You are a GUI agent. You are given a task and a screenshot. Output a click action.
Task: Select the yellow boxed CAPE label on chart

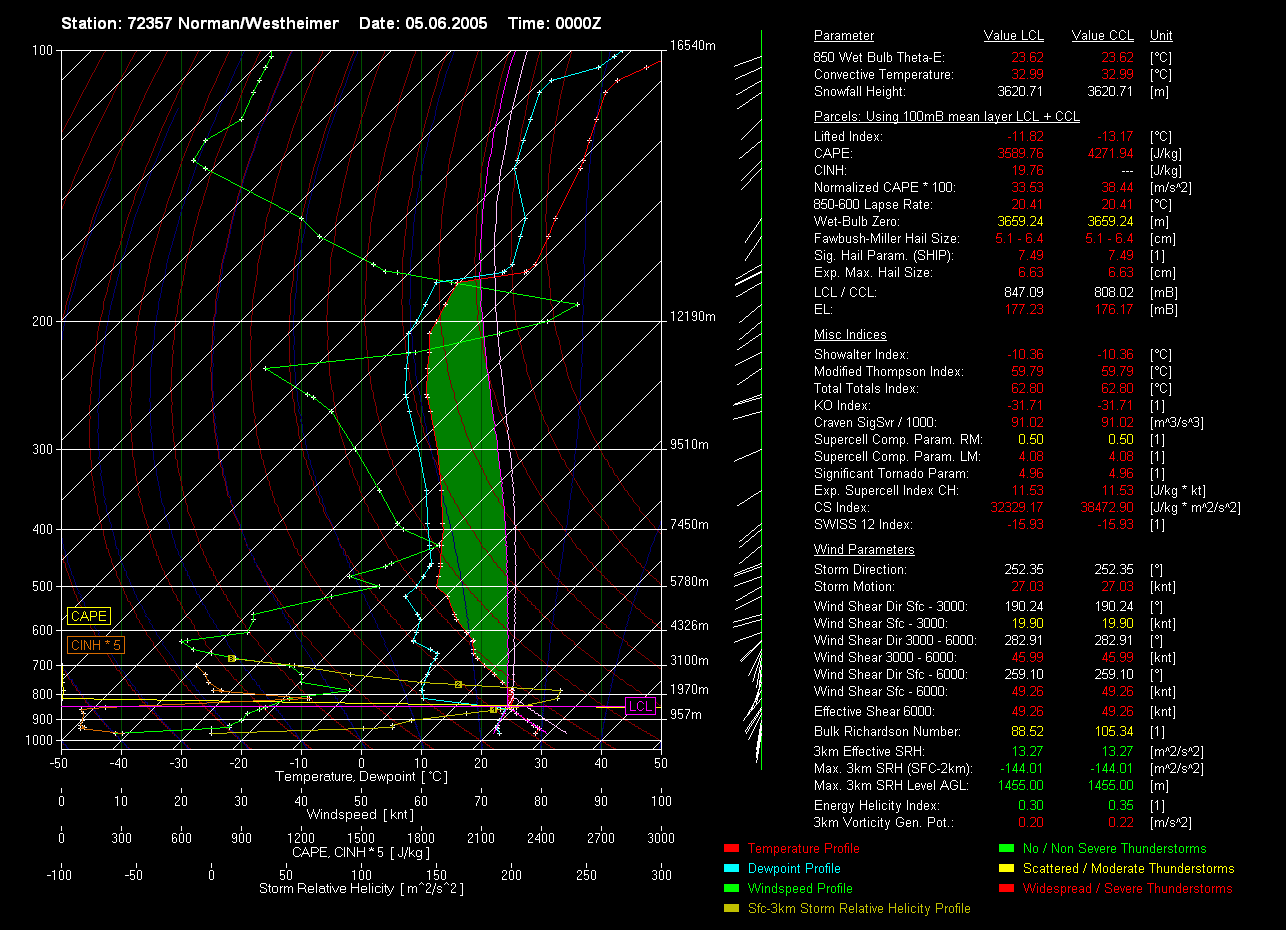click(89, 617)
